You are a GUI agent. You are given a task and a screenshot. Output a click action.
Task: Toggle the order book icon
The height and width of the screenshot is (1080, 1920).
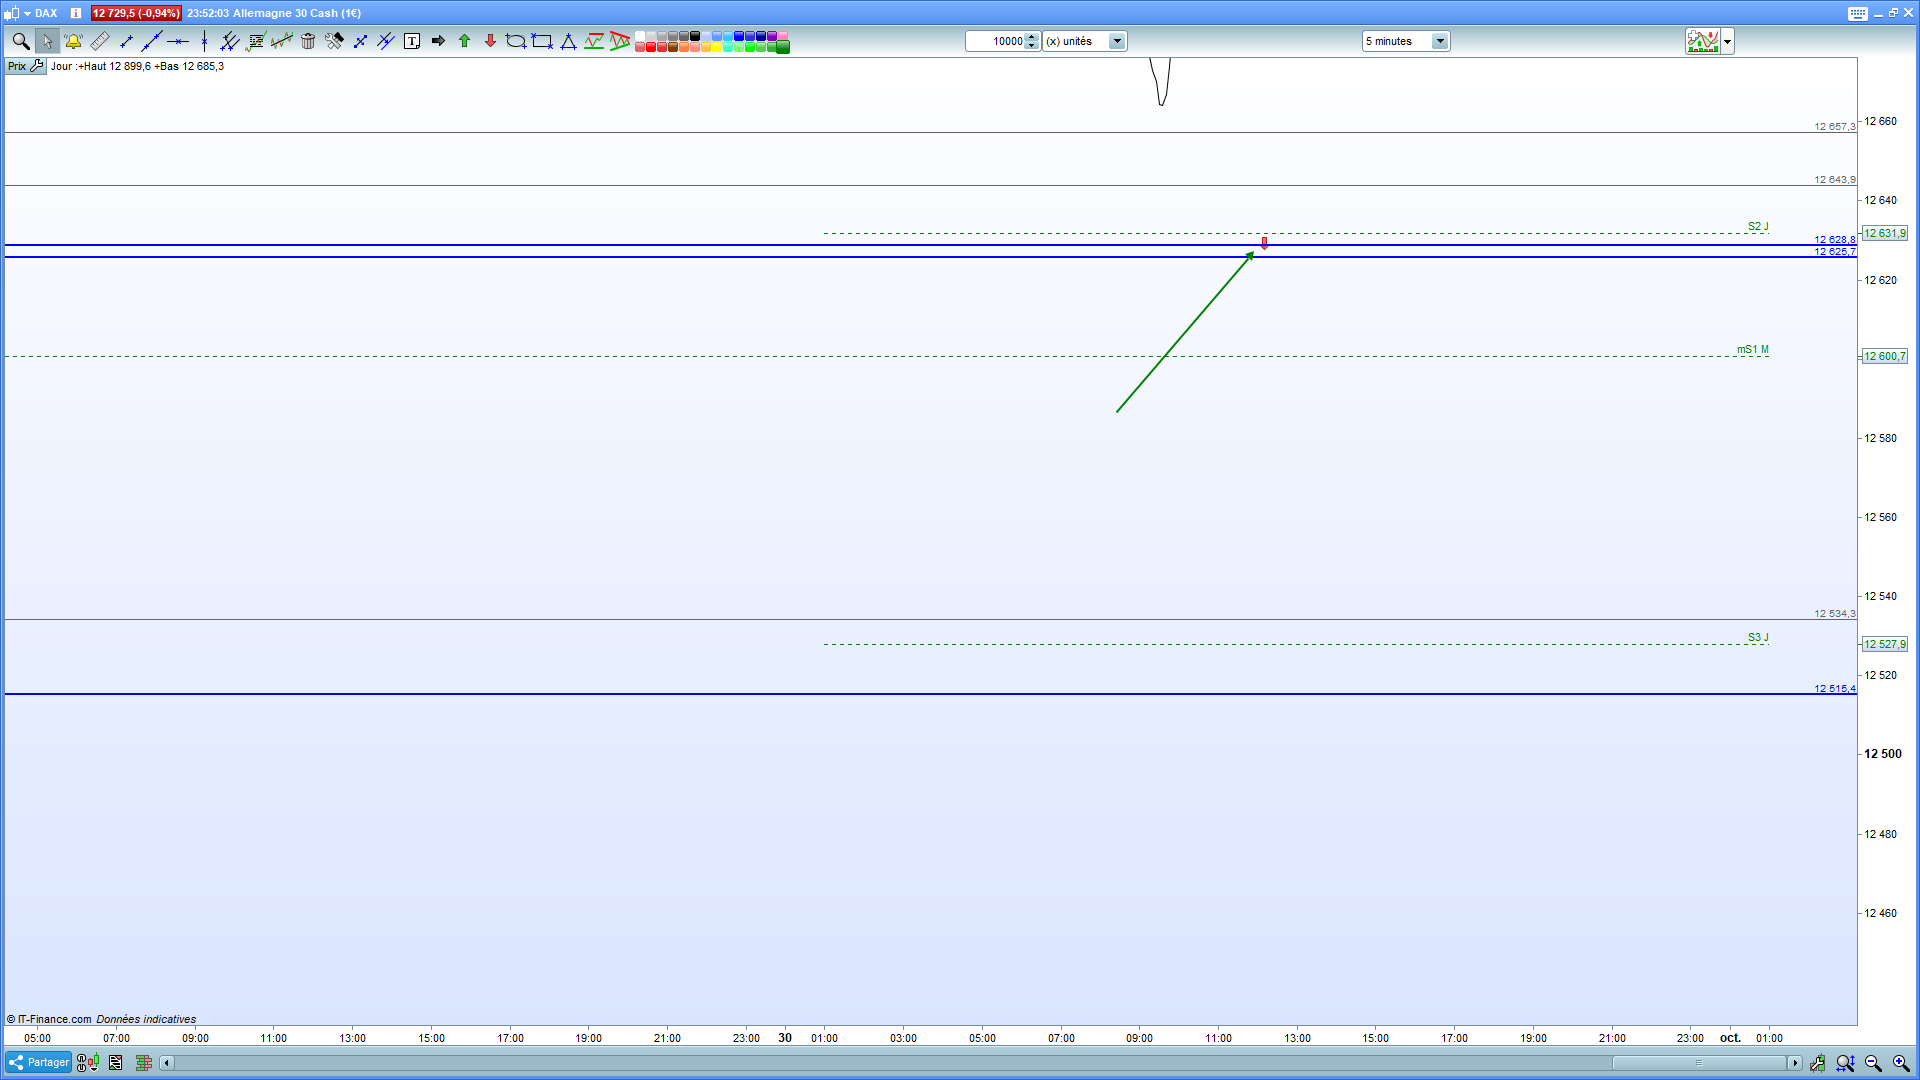click(143, 1063)
